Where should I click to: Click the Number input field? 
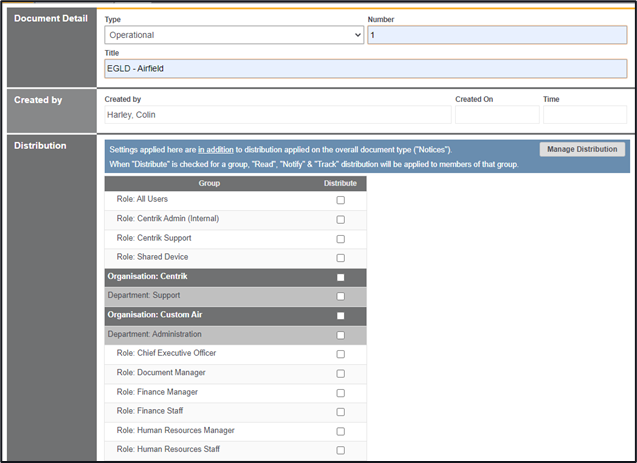pyautogui.click(x=497, y=35)
